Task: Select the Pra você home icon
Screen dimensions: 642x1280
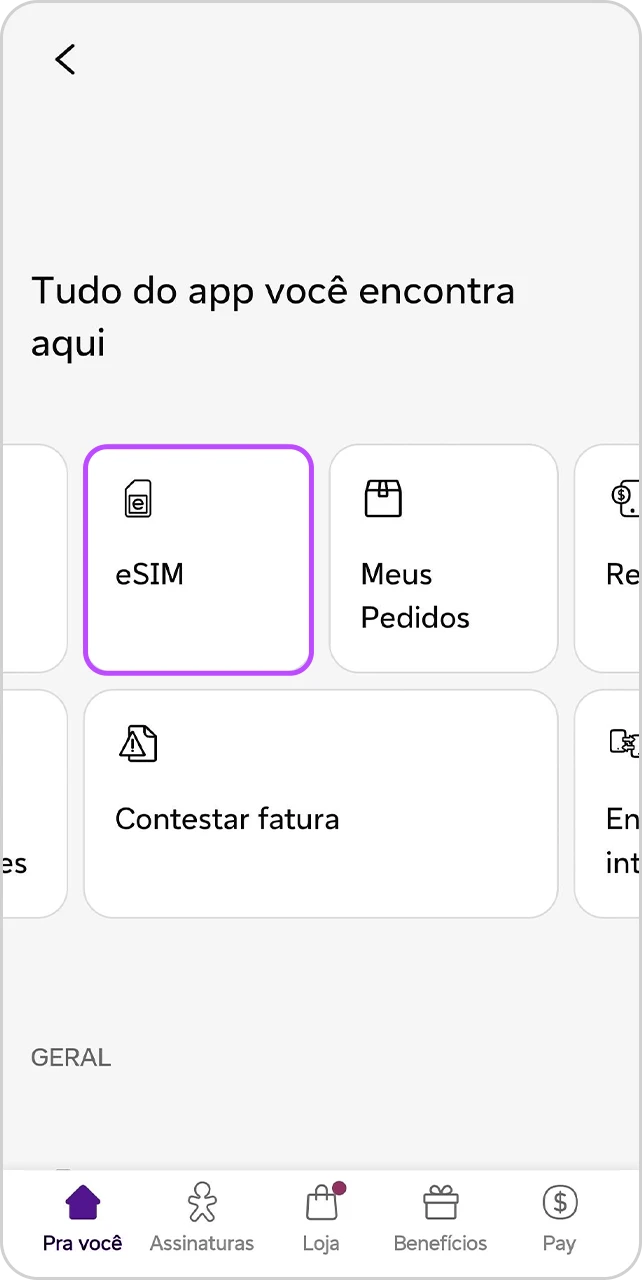Action: coord(82,1203)
